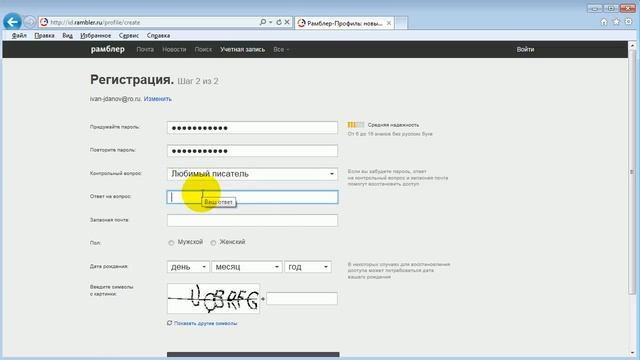Image resolution: width=640 pixels, height=360 pixels.
Task: Open the Favorites star icon
Action: [616, 22]
